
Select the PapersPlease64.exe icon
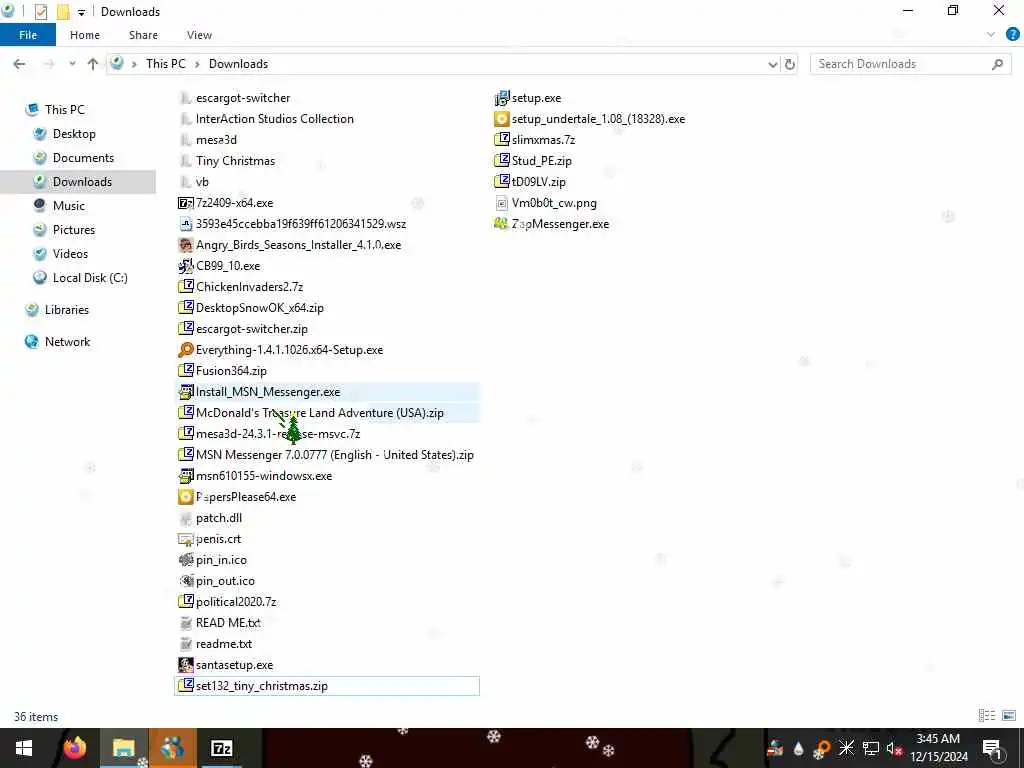[186, 497]
